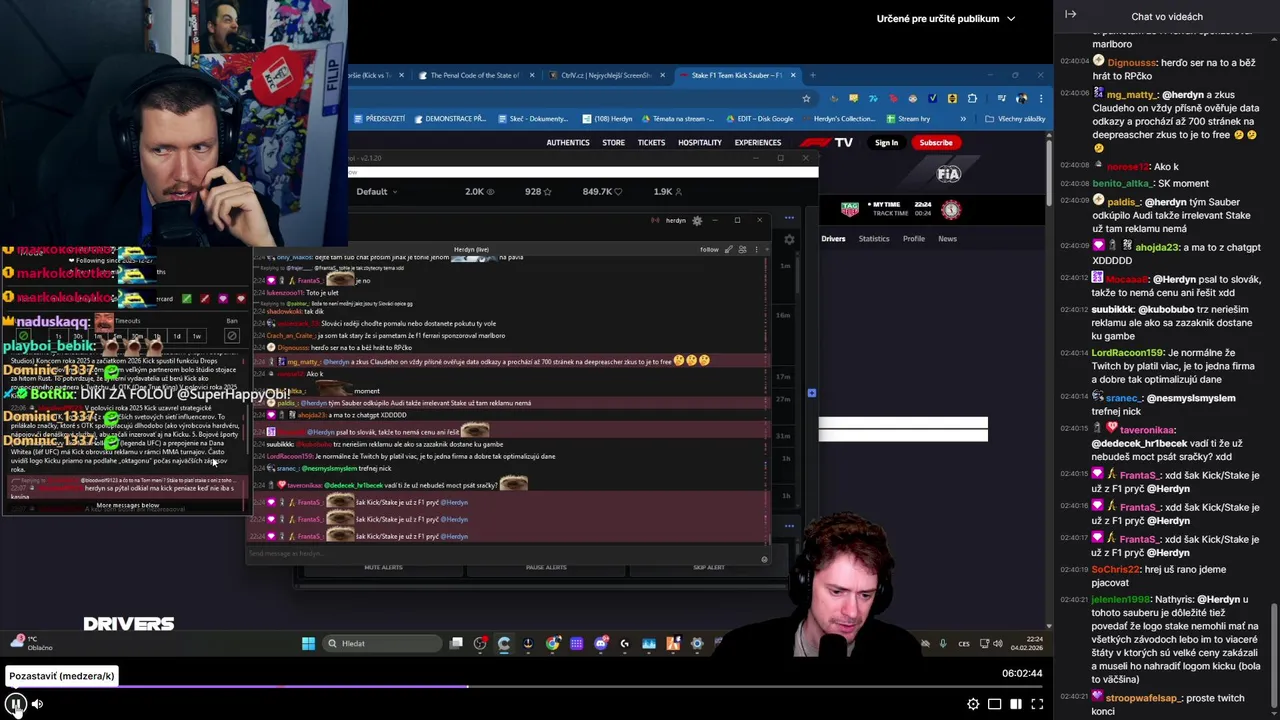
Task: Open Chrome from the Windows taskbar
Action: (552, 643)
